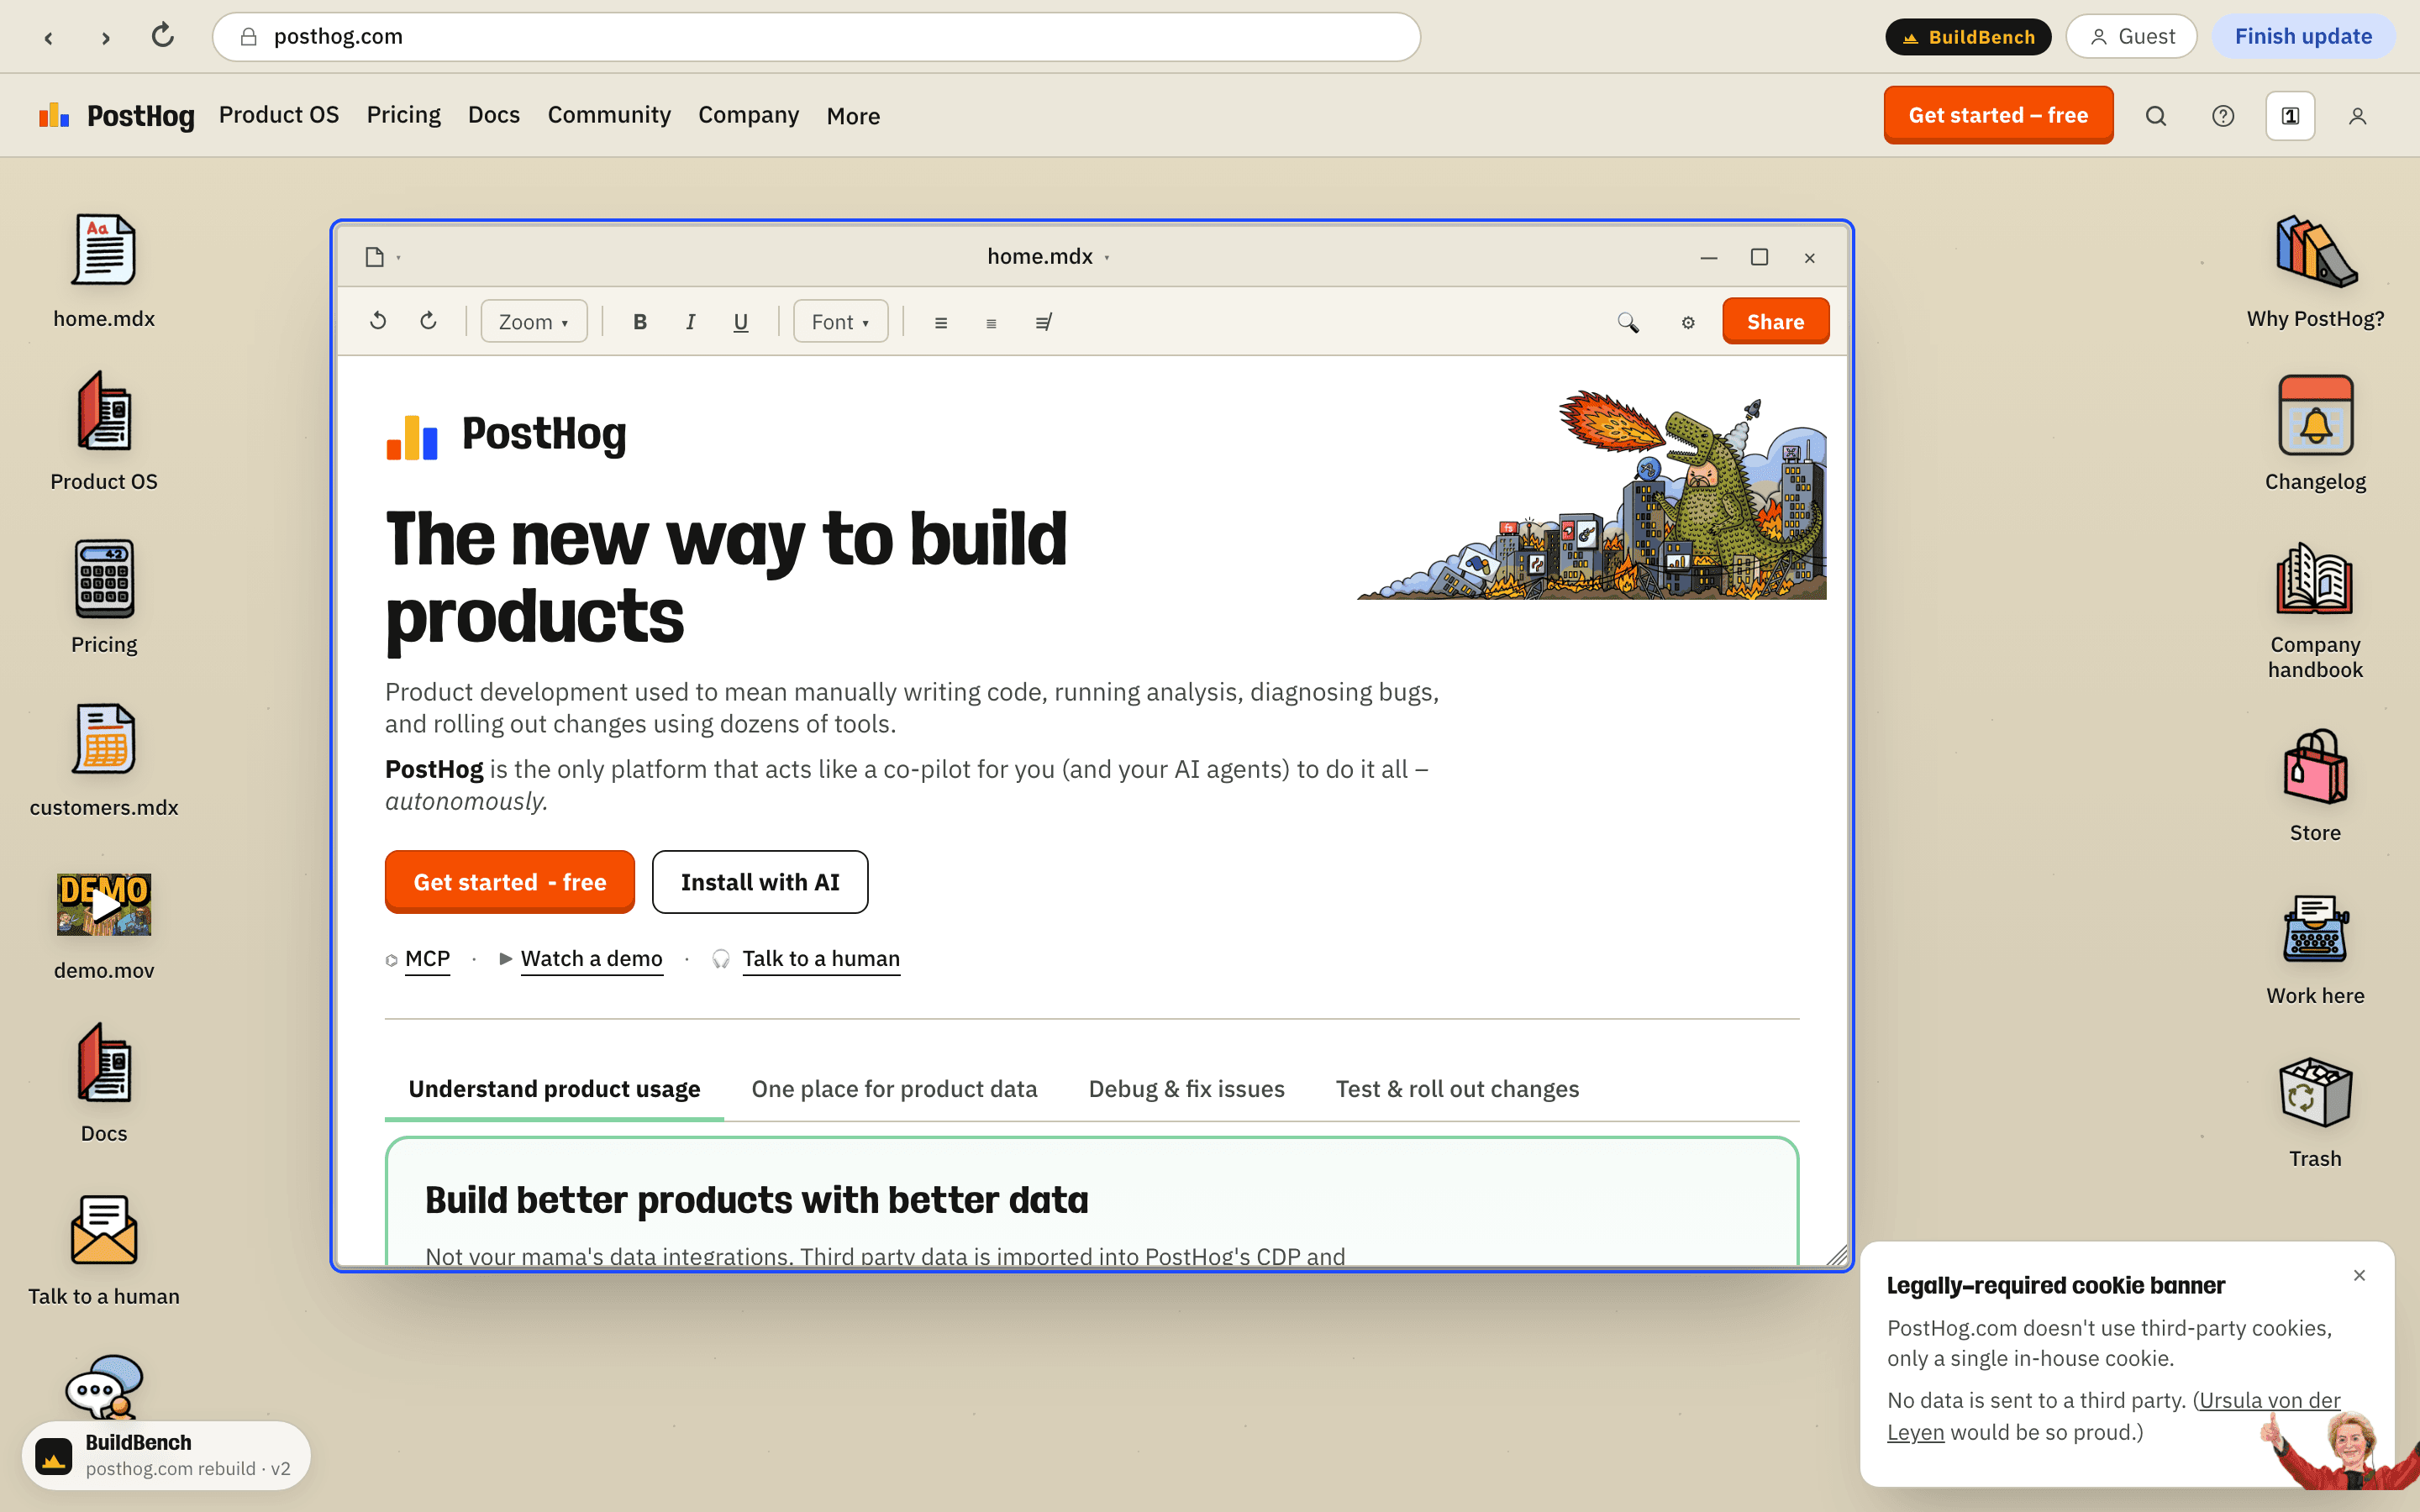The width and height of the screenshot is (2420, 1512).
Task: Click the browser back arrow
Action: [x=48, y=37]
